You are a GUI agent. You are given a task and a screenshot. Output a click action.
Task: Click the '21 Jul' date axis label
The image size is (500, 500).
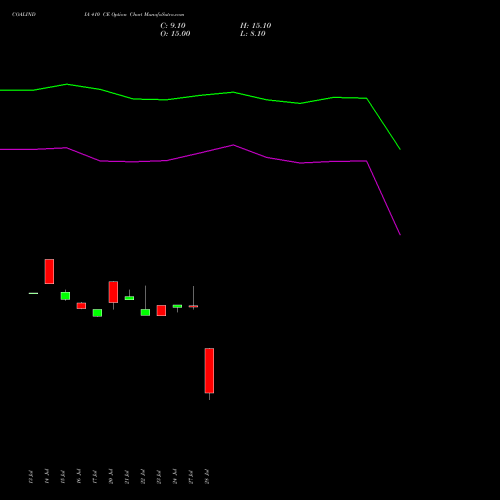click(x=127, y=477)
